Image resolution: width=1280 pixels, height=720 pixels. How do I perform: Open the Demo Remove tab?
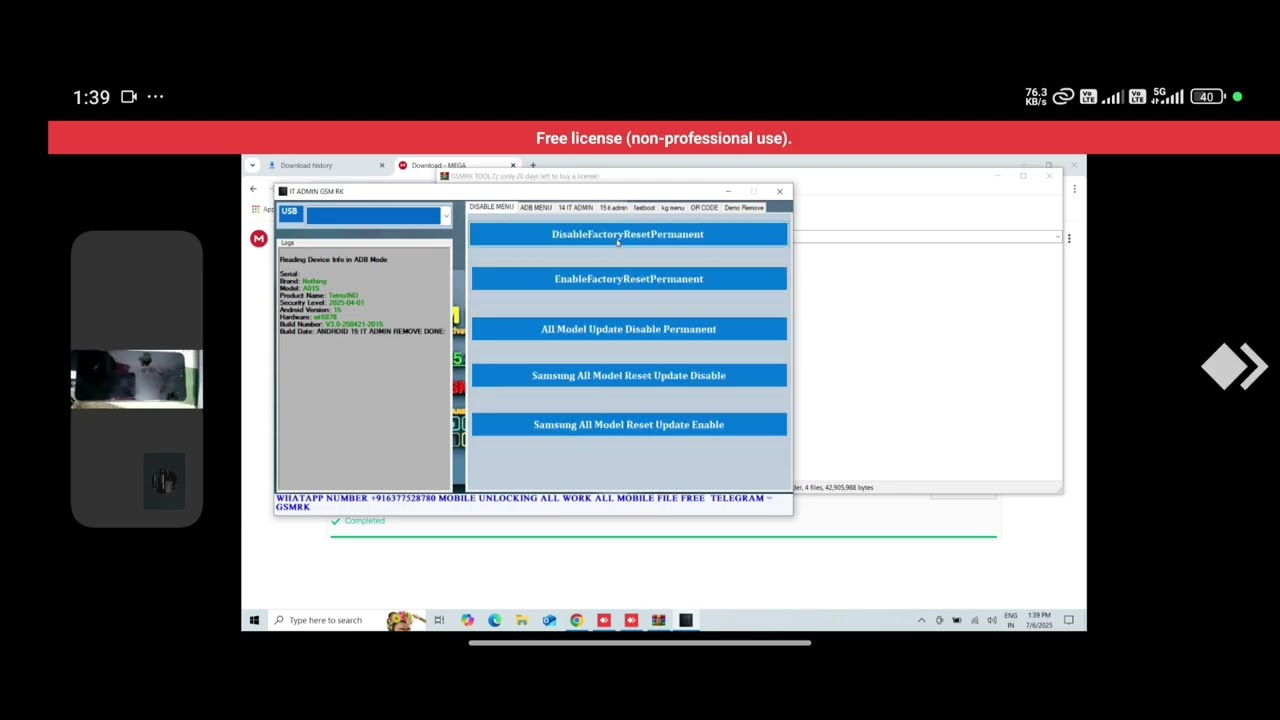[743, 207]
